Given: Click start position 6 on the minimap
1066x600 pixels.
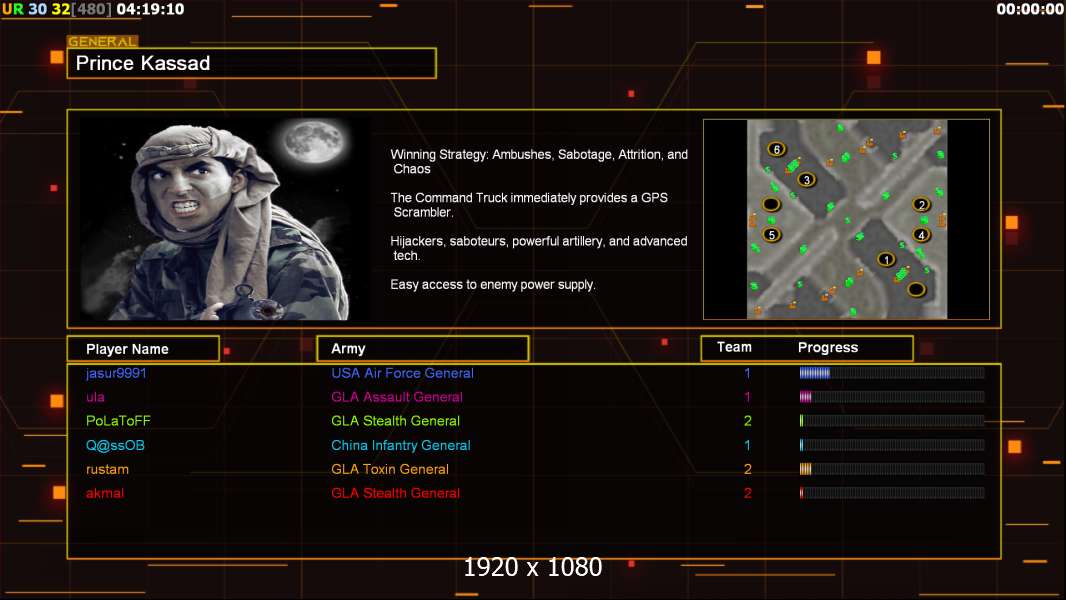Looking at the screenshot, I should pyautogui.click(x=776, y=149).
